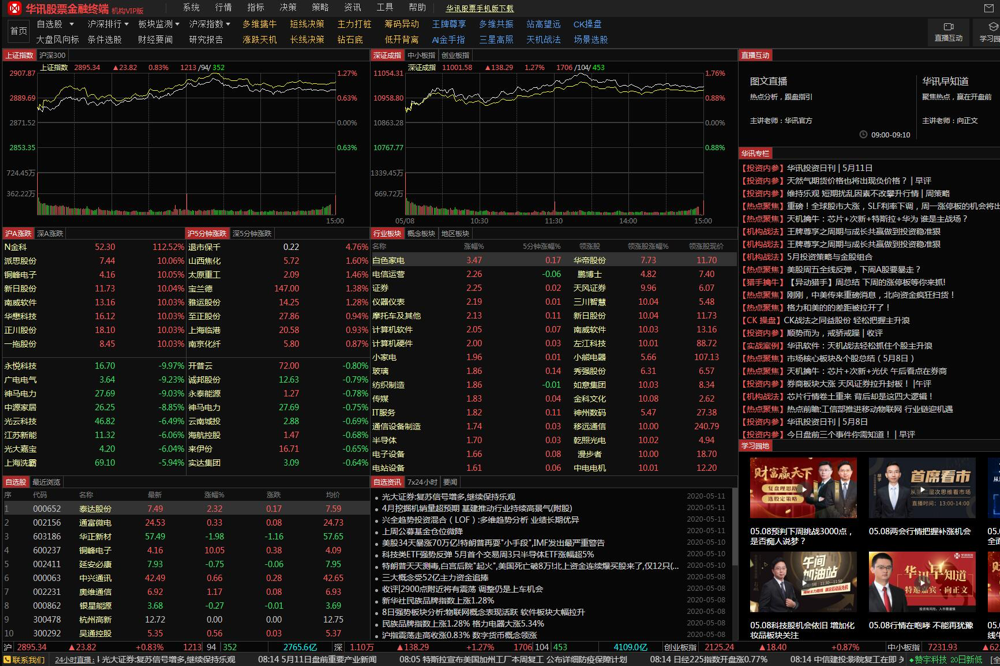Select 筹码异动 tool
The width and height of the screenshot is (1000, 666).
402,24
